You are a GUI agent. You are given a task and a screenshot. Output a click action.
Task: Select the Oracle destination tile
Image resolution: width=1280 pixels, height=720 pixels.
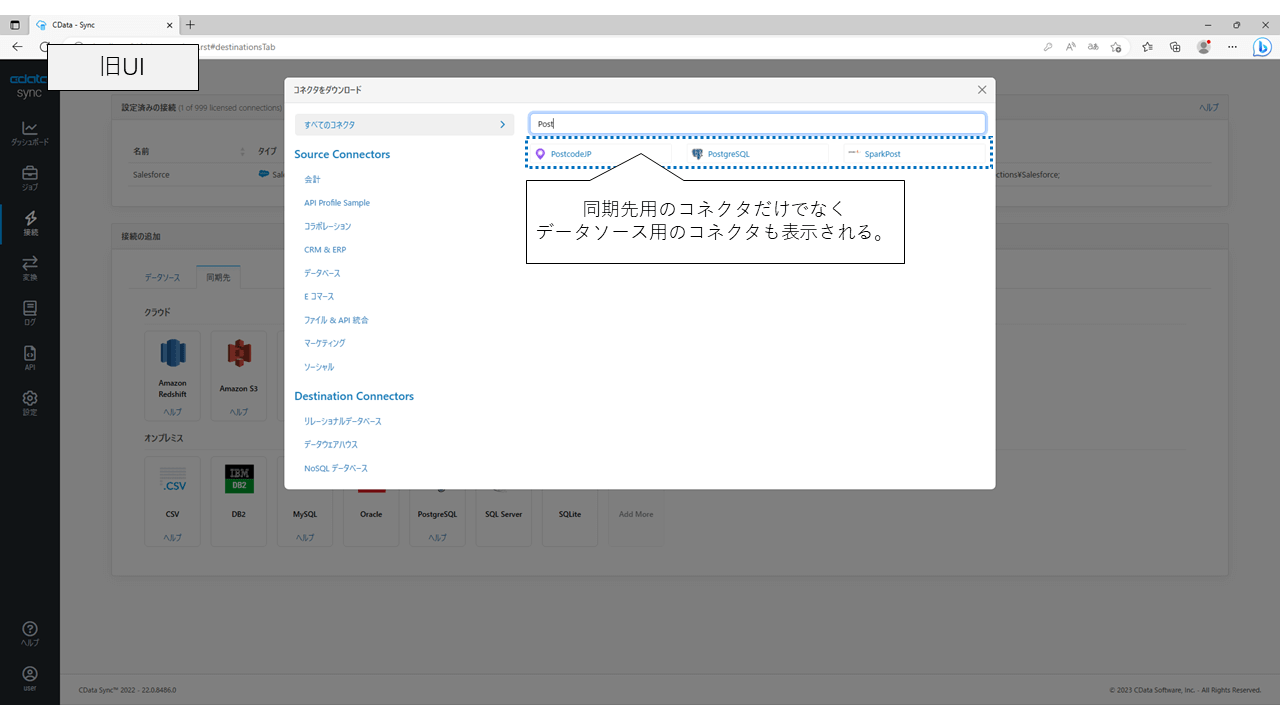[371, 514]
